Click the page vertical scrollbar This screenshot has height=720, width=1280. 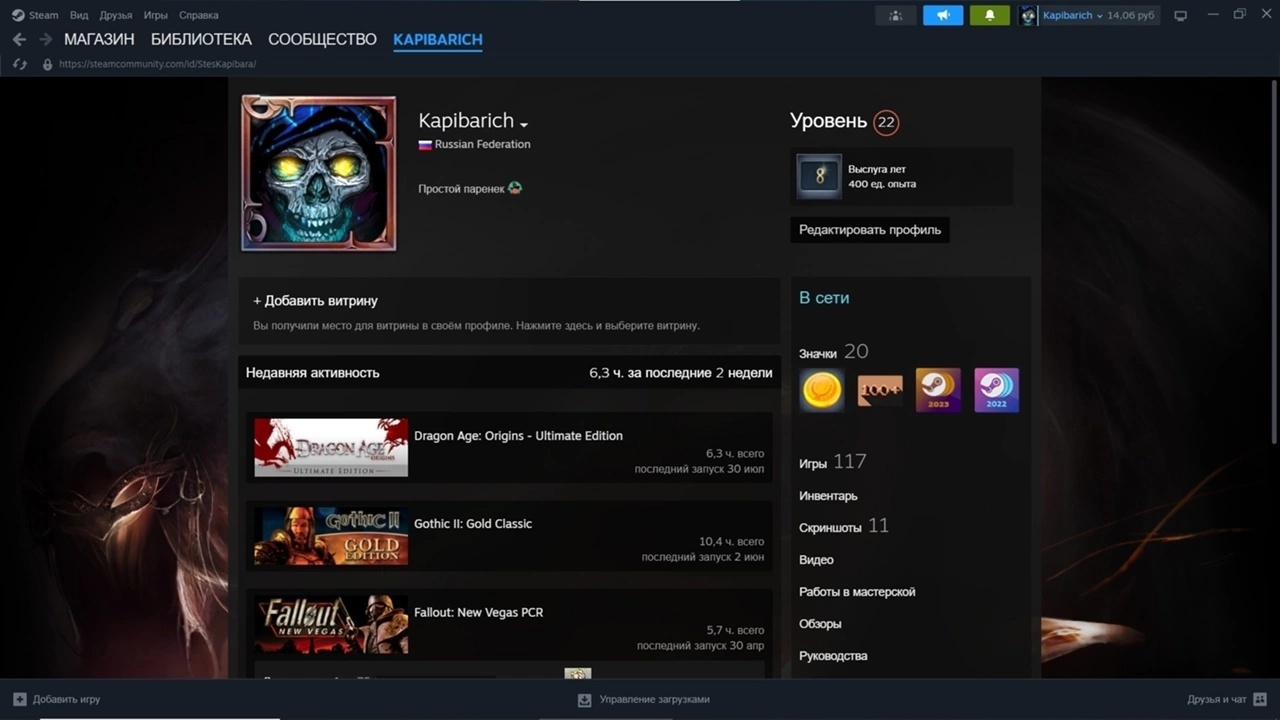(x=1274, y=260)
